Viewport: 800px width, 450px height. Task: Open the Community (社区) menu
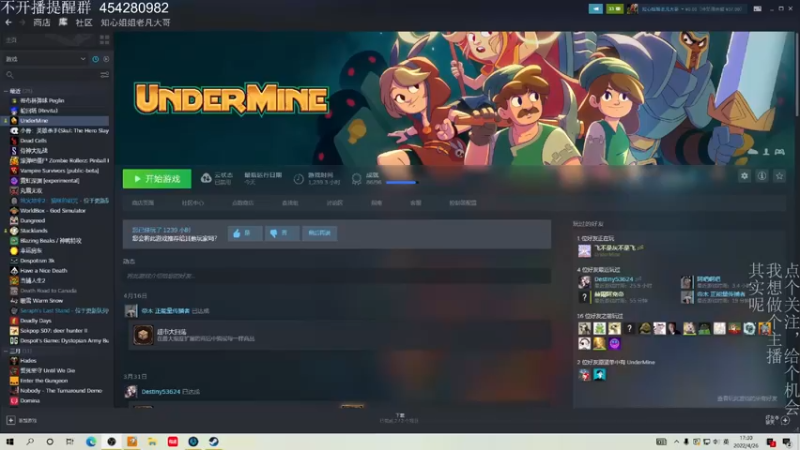84,22
